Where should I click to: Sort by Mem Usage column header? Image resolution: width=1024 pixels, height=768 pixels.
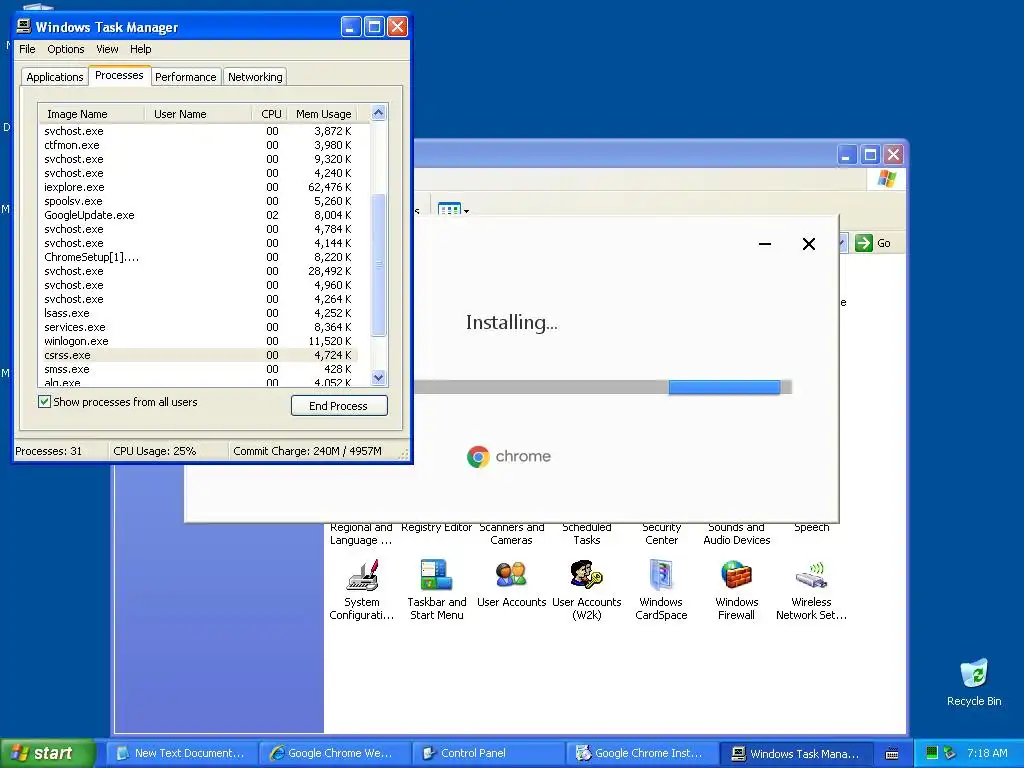pos(324,114)
